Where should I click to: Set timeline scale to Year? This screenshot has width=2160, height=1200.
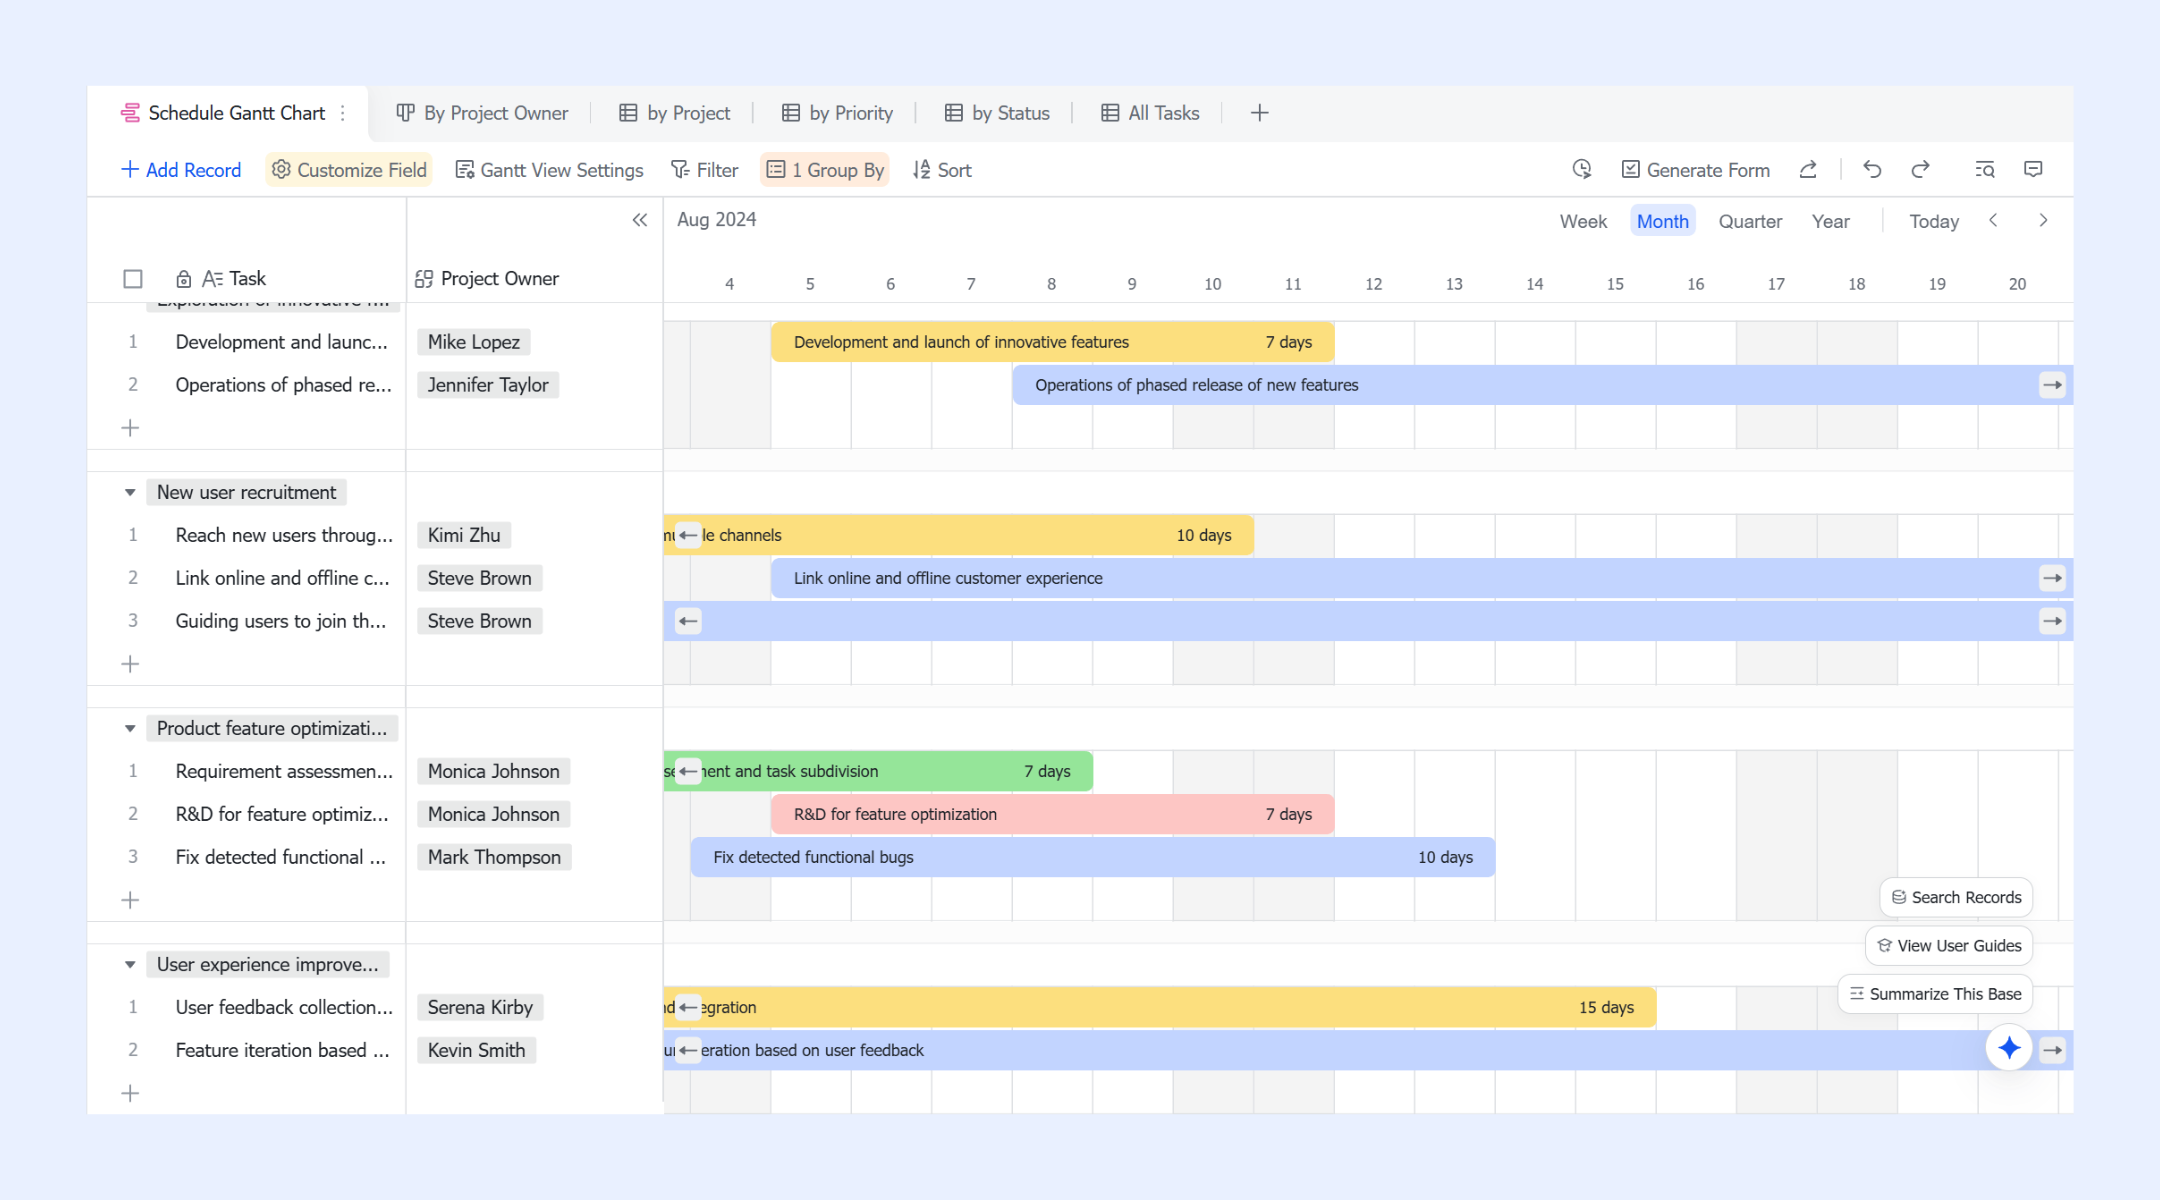pyautogui.click(x=1831, y=221)
